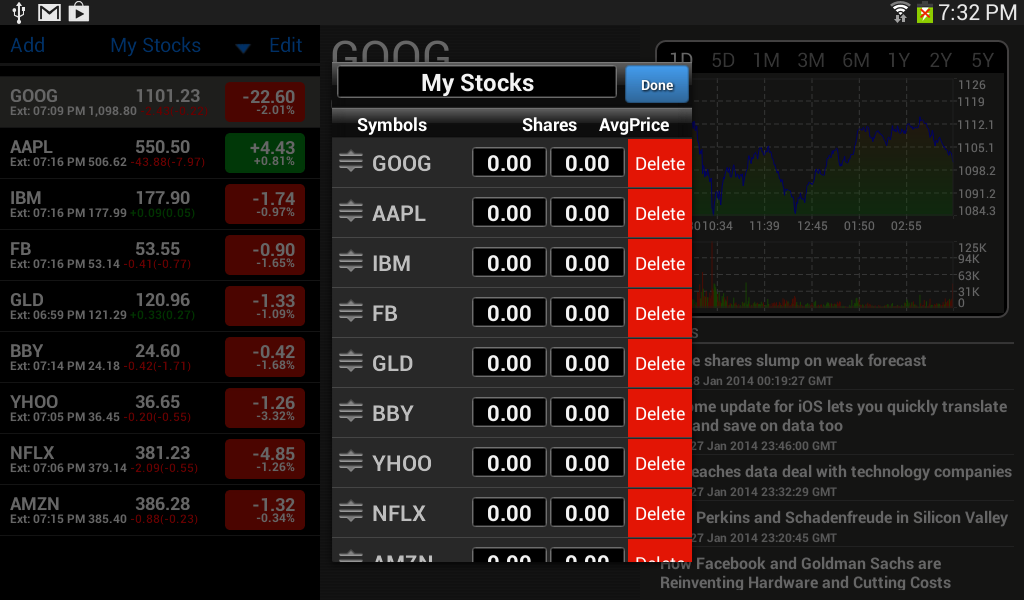
Task: Edit GLD average price field
Action: point(587,363)
